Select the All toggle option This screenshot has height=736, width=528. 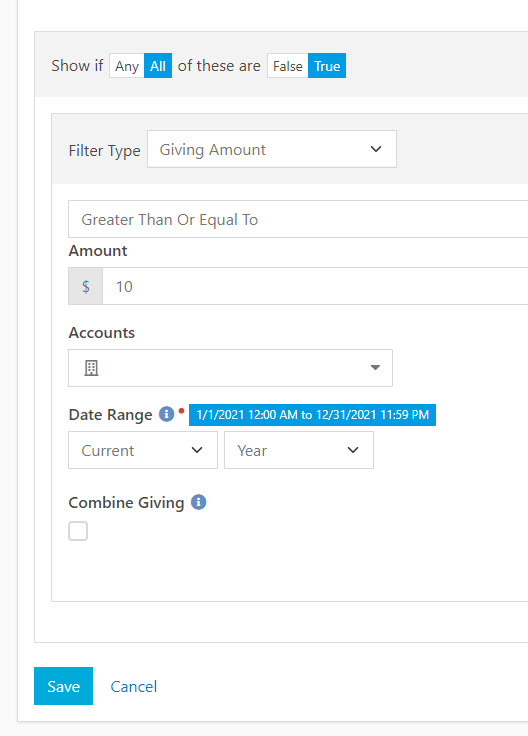pos(158,66)
